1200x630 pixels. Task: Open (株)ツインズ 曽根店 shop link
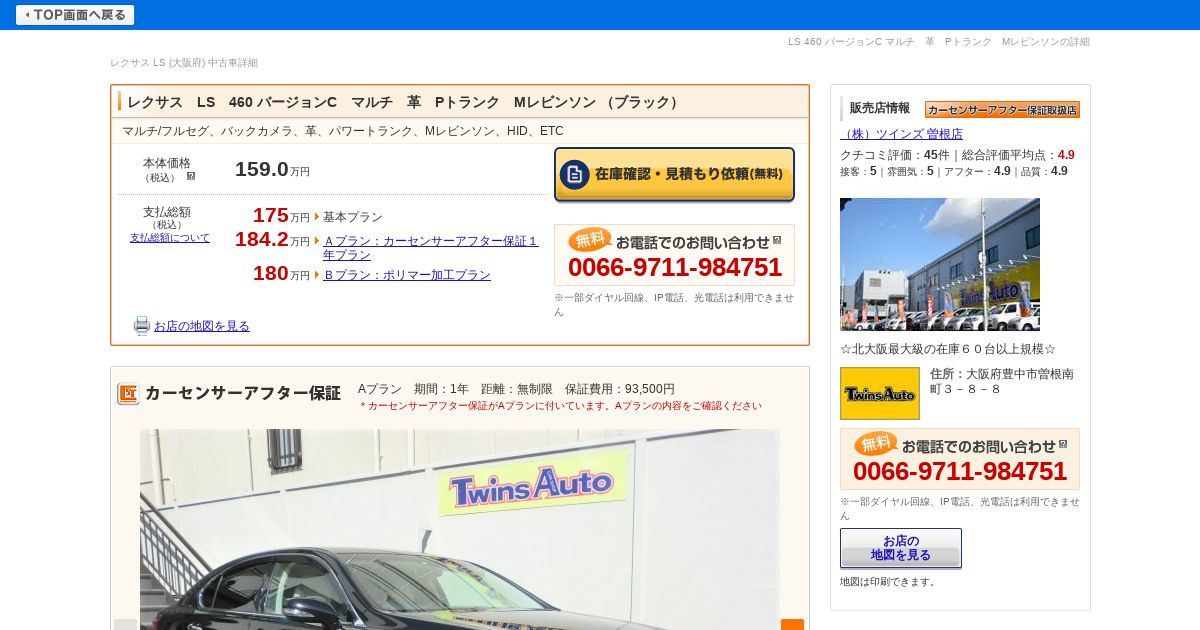(x=901, y=134)
